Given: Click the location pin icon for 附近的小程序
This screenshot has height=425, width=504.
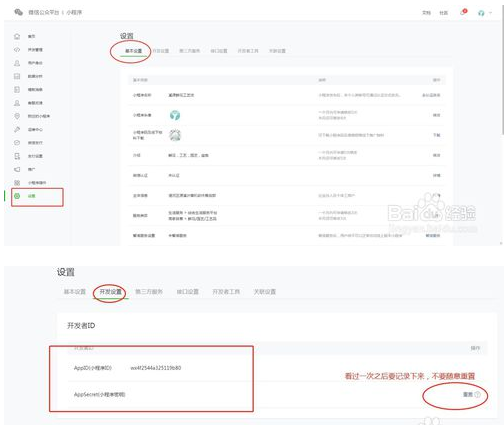Looking at the screenshot, I should pos(17,116).
